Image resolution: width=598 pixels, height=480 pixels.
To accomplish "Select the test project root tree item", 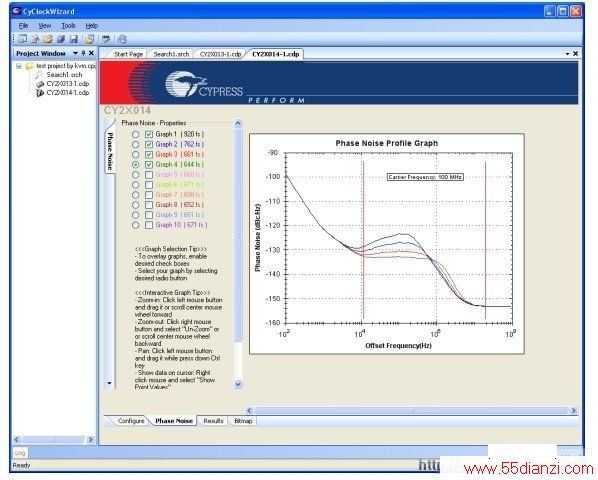I will tap(66, 66).
